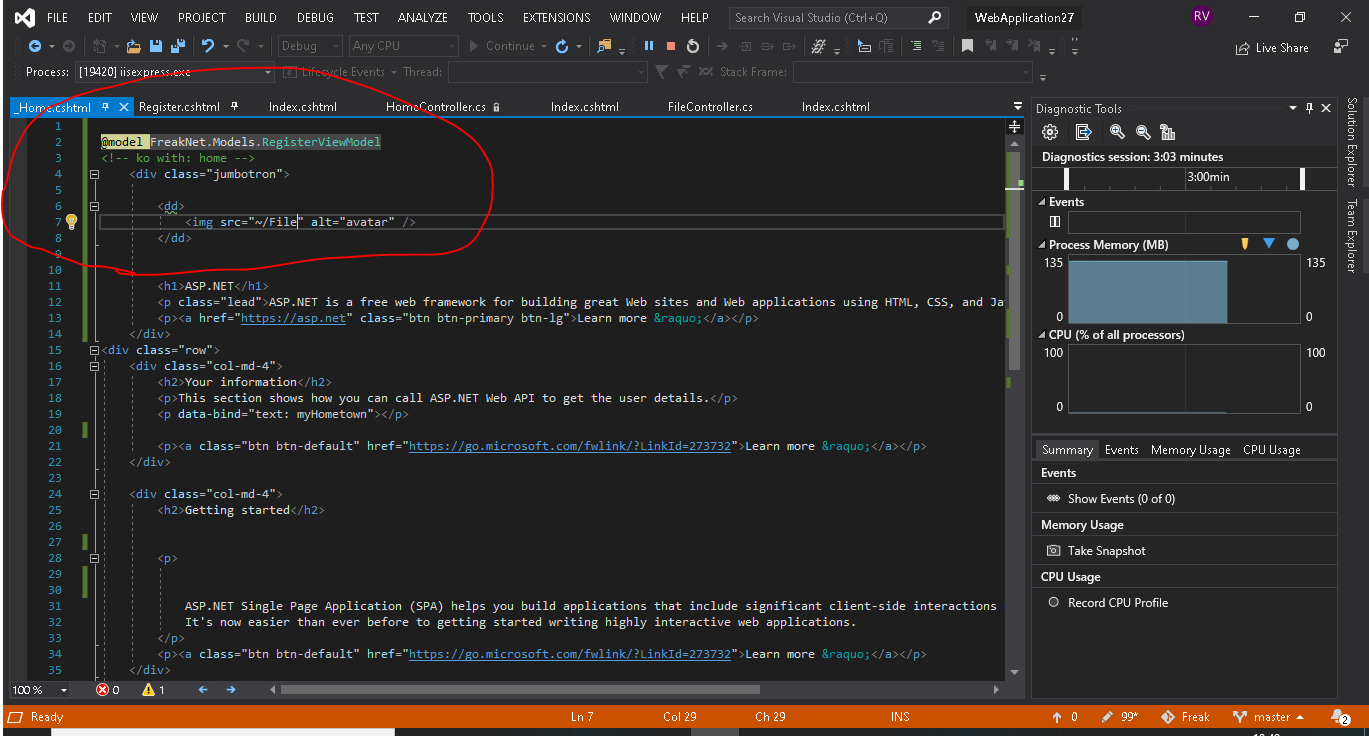The height and width of the screenshot is (736, 1369).
Task: Click the bookmark icon in toolbar
Action: coord(967,46)
